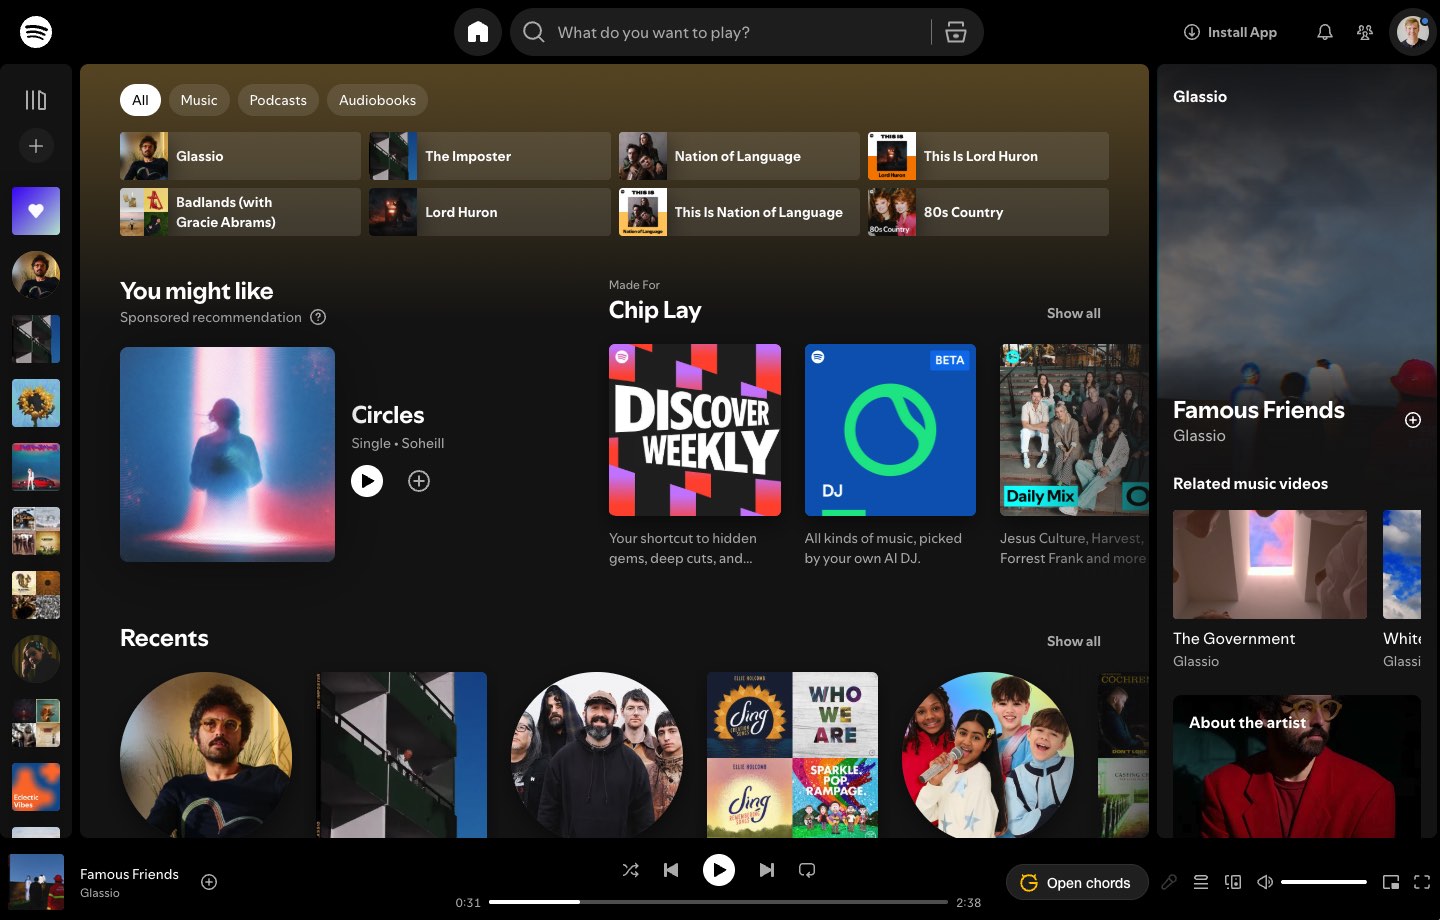Open The Government music video
Viewport: 1440px width, 920px height.
click(x=1270, y=565)
